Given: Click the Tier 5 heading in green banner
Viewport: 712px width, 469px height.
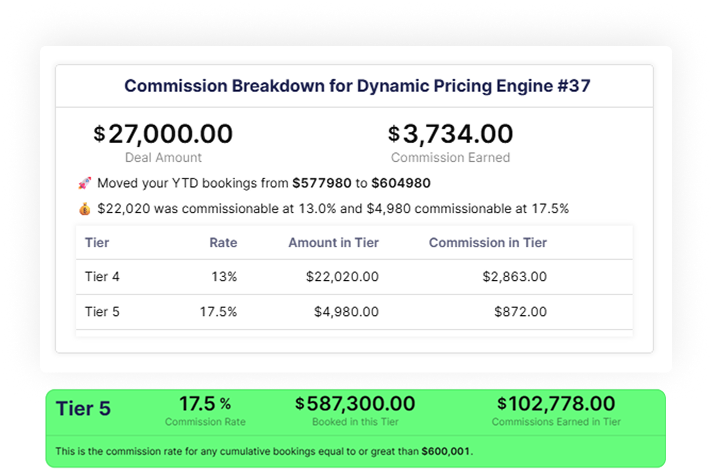Looking at the screenshot, I should [x=83, y=409].
